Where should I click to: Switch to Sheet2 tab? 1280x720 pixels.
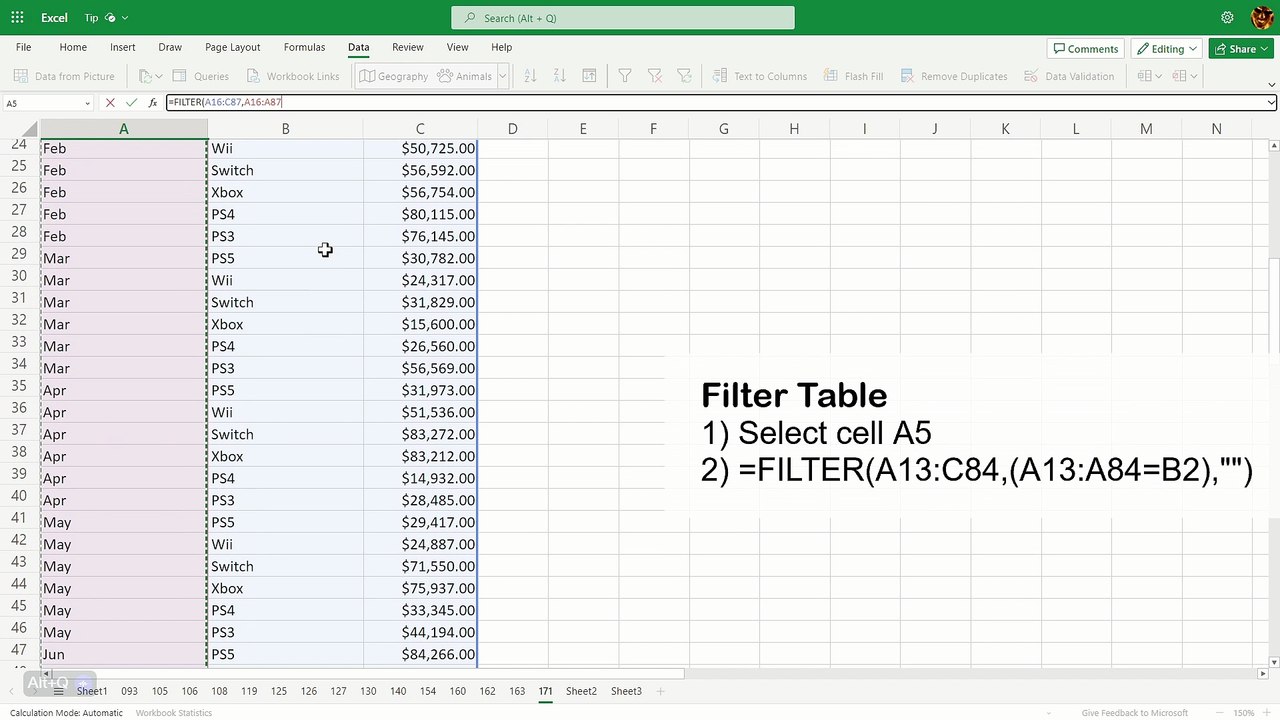(581, 691)
